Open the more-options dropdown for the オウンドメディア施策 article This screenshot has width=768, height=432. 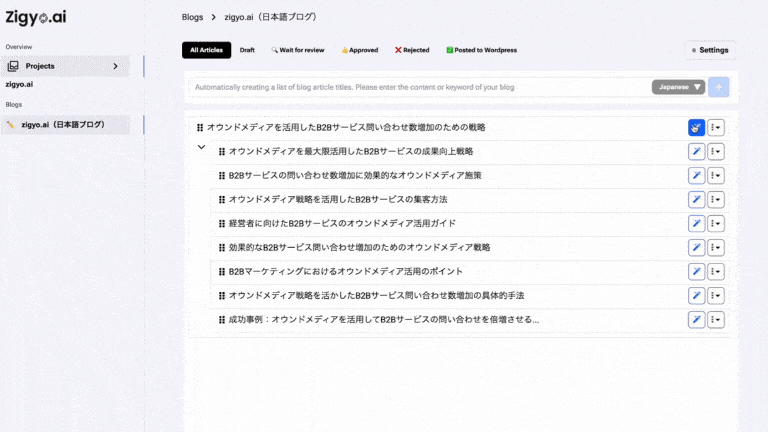716,175
